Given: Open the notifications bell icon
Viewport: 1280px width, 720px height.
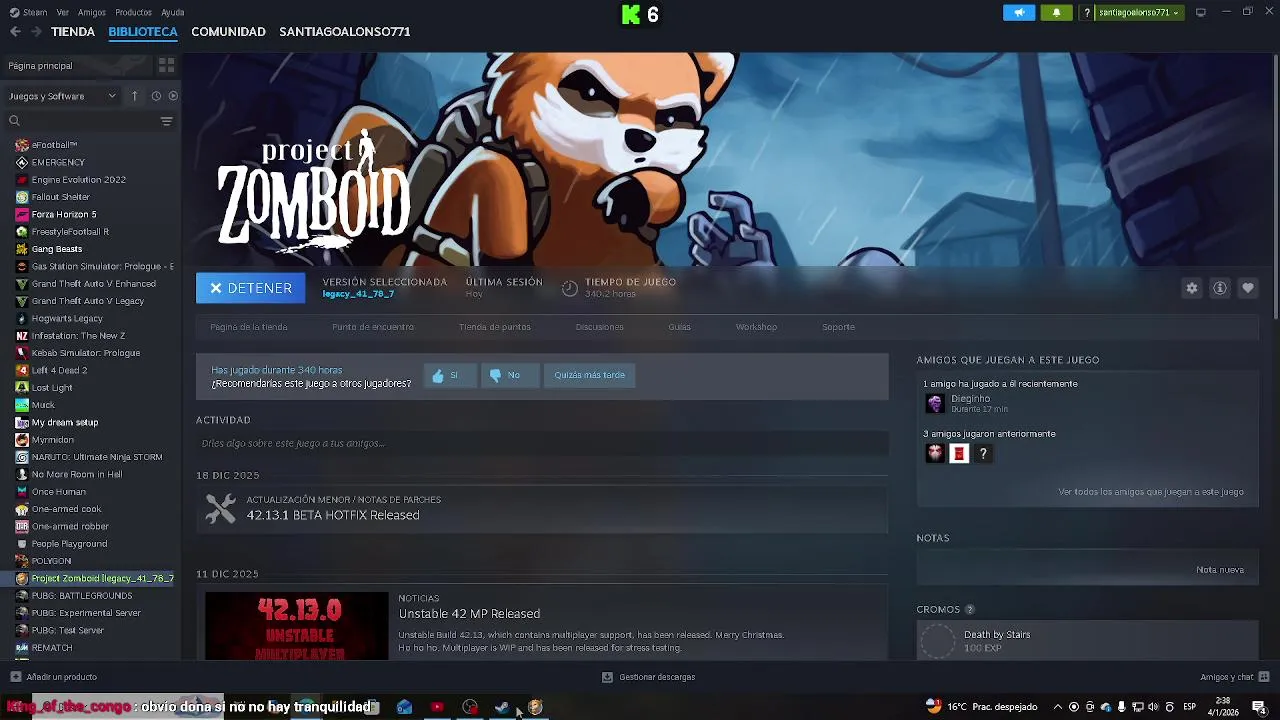Looking at the screenshot, I should coord(1057,13).
